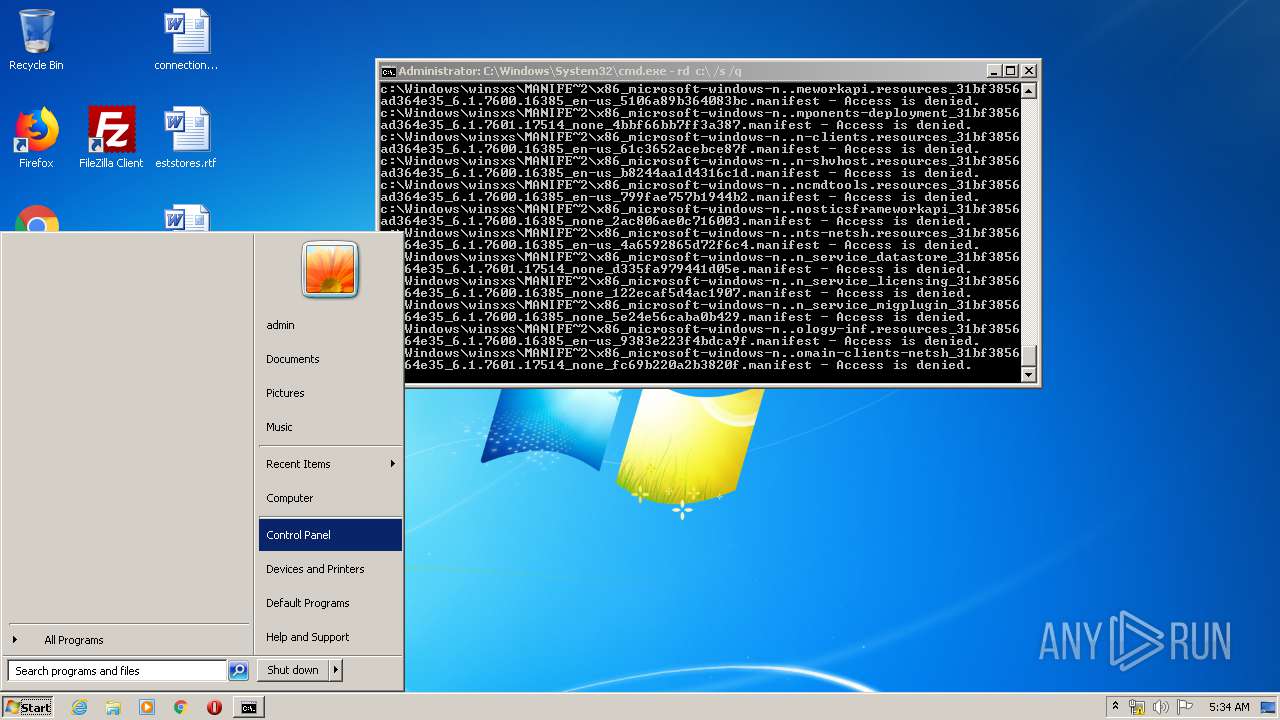The image size is (1280, 720).
Task: Expand the Shut down options arrow
Action: [x=335, y=670]
